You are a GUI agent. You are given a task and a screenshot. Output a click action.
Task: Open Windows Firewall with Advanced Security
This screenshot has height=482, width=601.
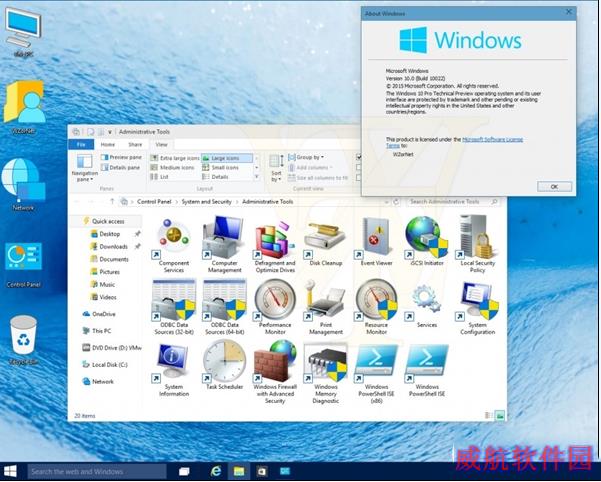(x=275, y=372)
